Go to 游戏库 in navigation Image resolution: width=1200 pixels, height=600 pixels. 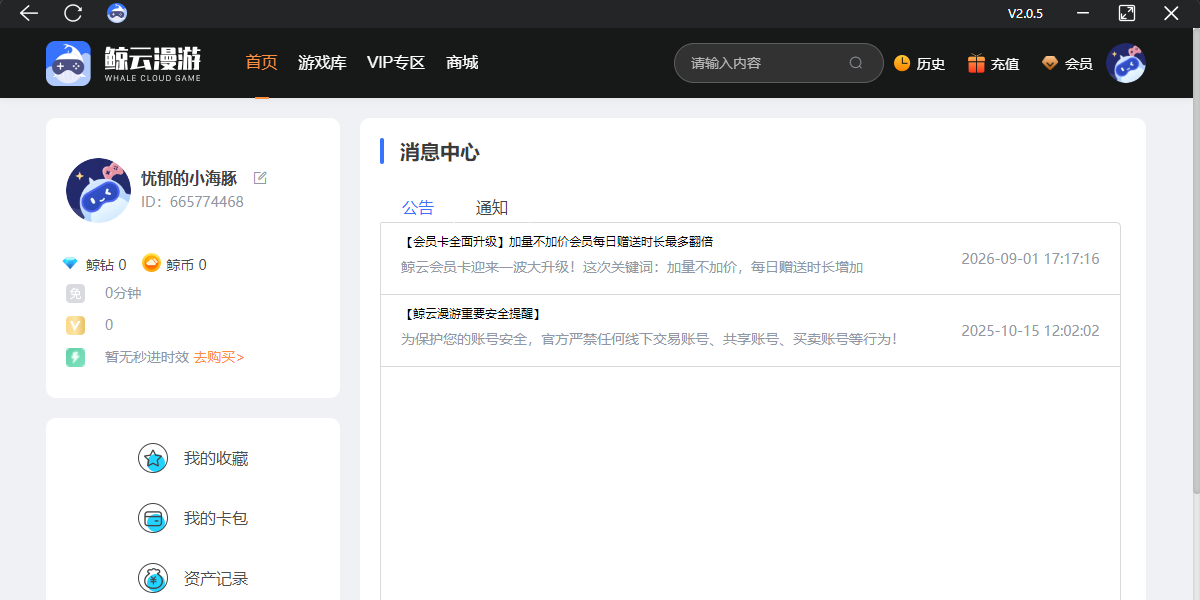[322, 63]
